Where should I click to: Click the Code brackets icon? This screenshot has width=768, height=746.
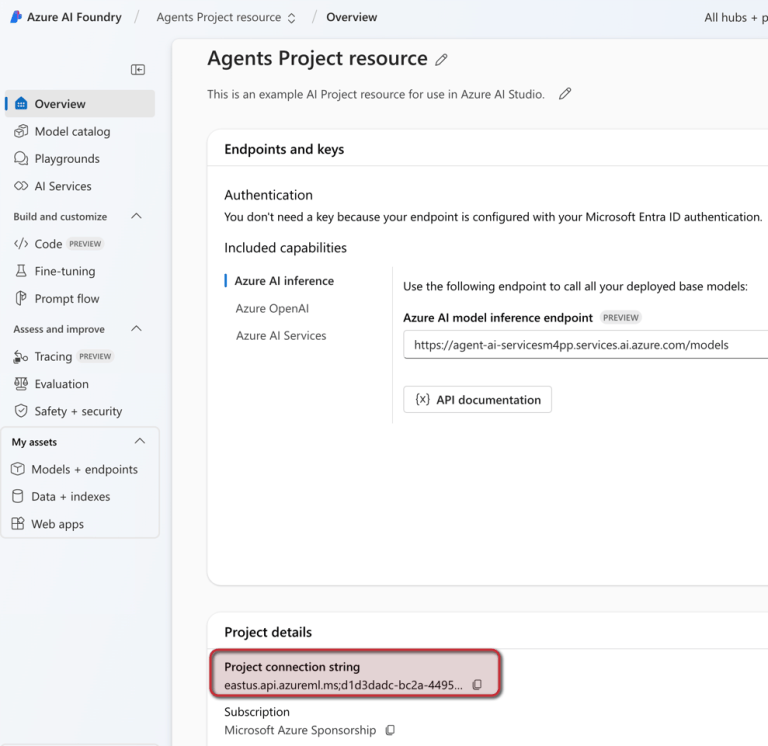coord(21,243)
